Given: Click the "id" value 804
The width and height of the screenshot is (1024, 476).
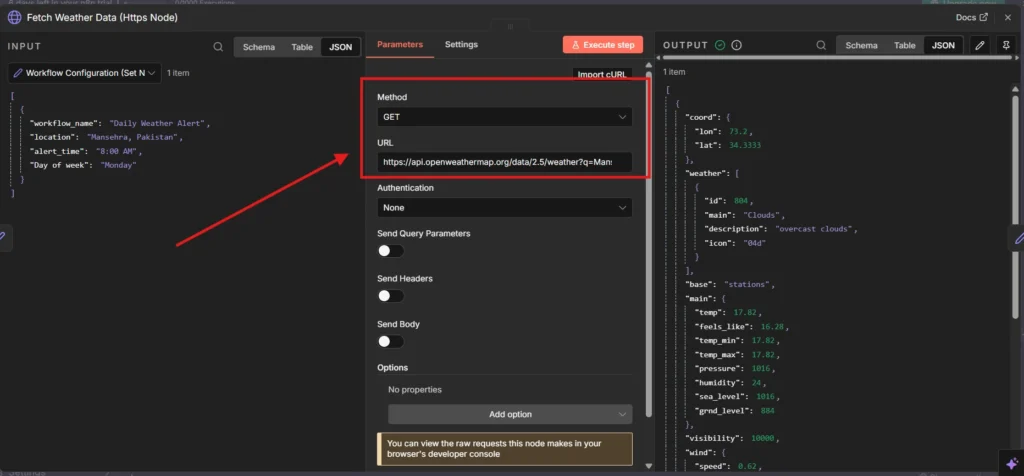Looking at the screenshot, I should (741, 201).
